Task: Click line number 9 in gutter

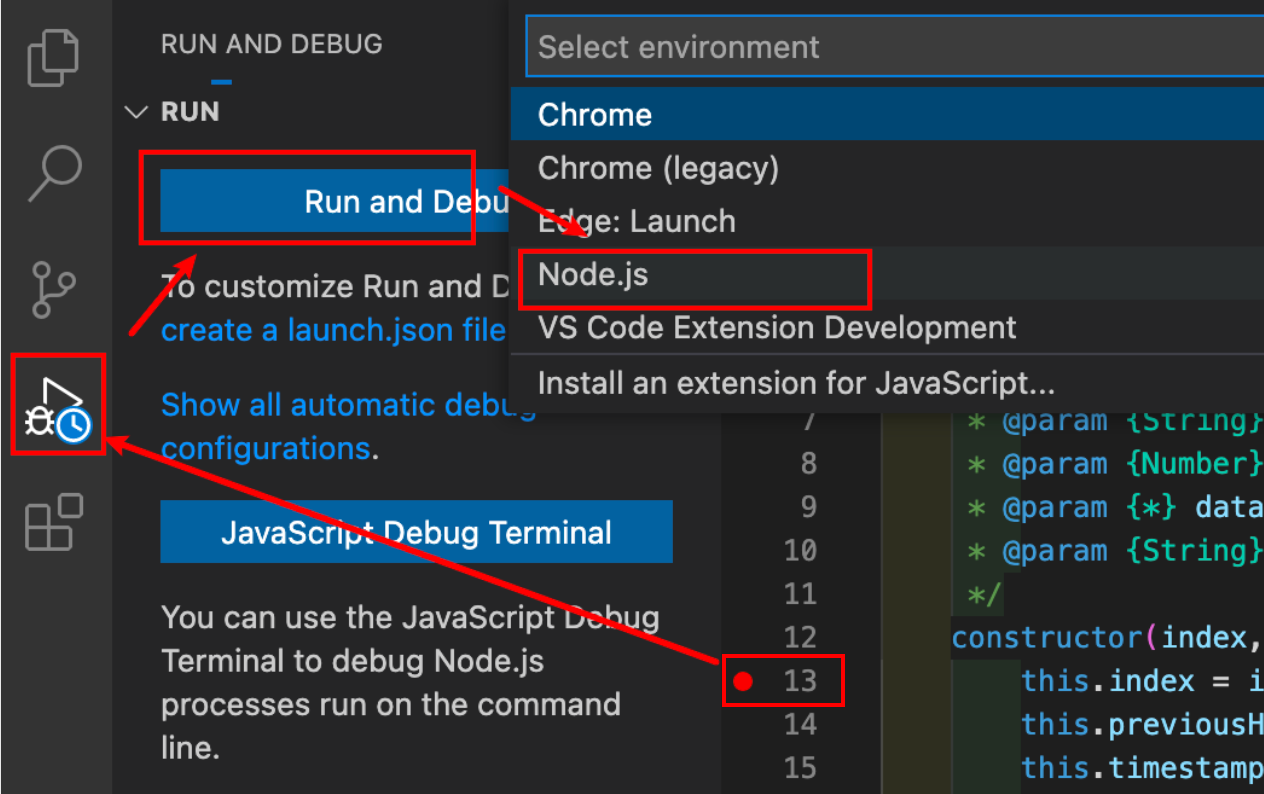Action: coord(808,508)
